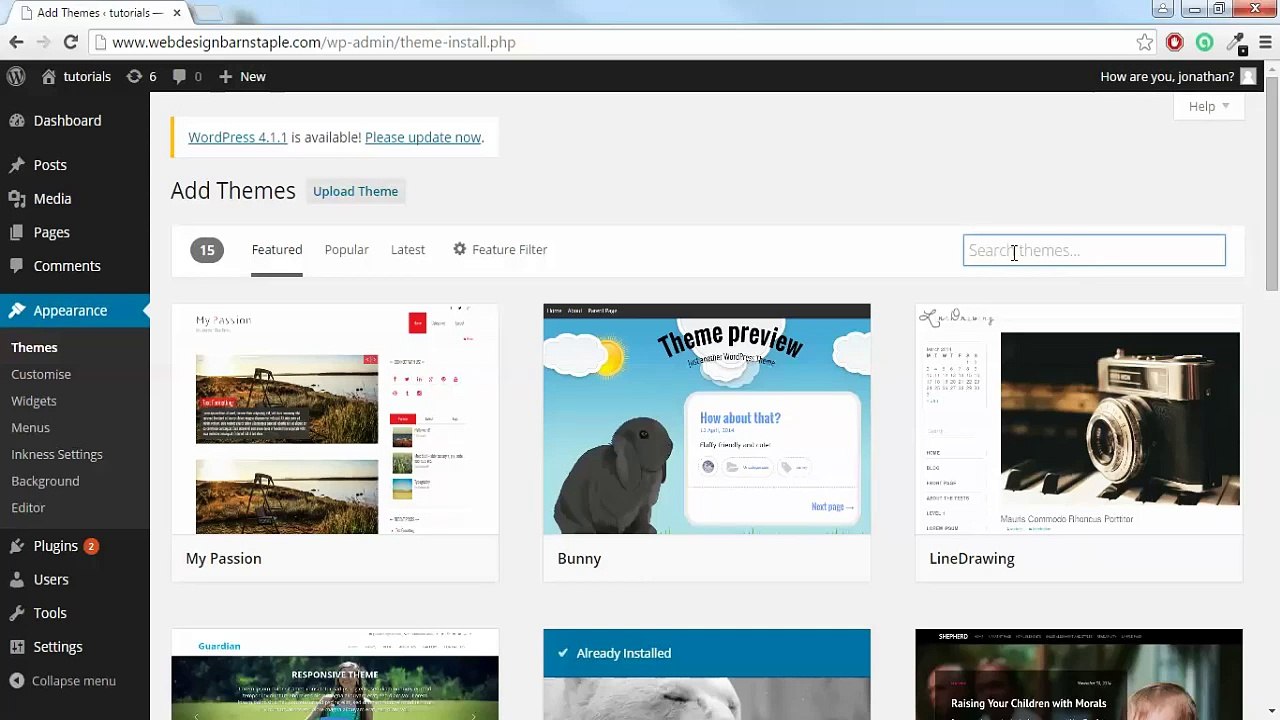
Task: Select the Popular themes tab
Action: (347, 249)
